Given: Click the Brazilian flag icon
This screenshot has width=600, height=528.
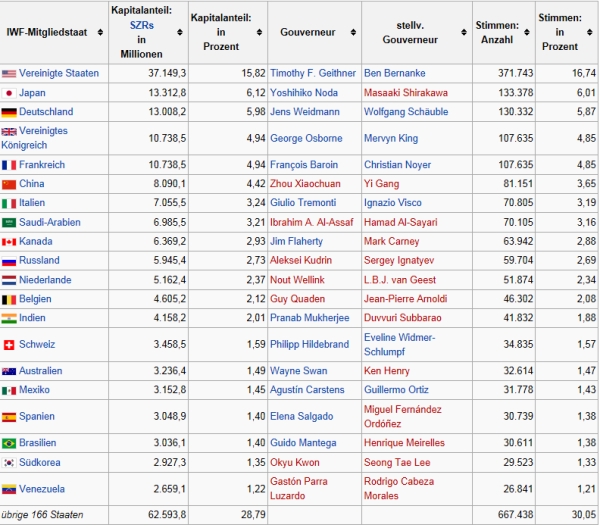Looking at the screenshot, I should click(x=9, y=443).
